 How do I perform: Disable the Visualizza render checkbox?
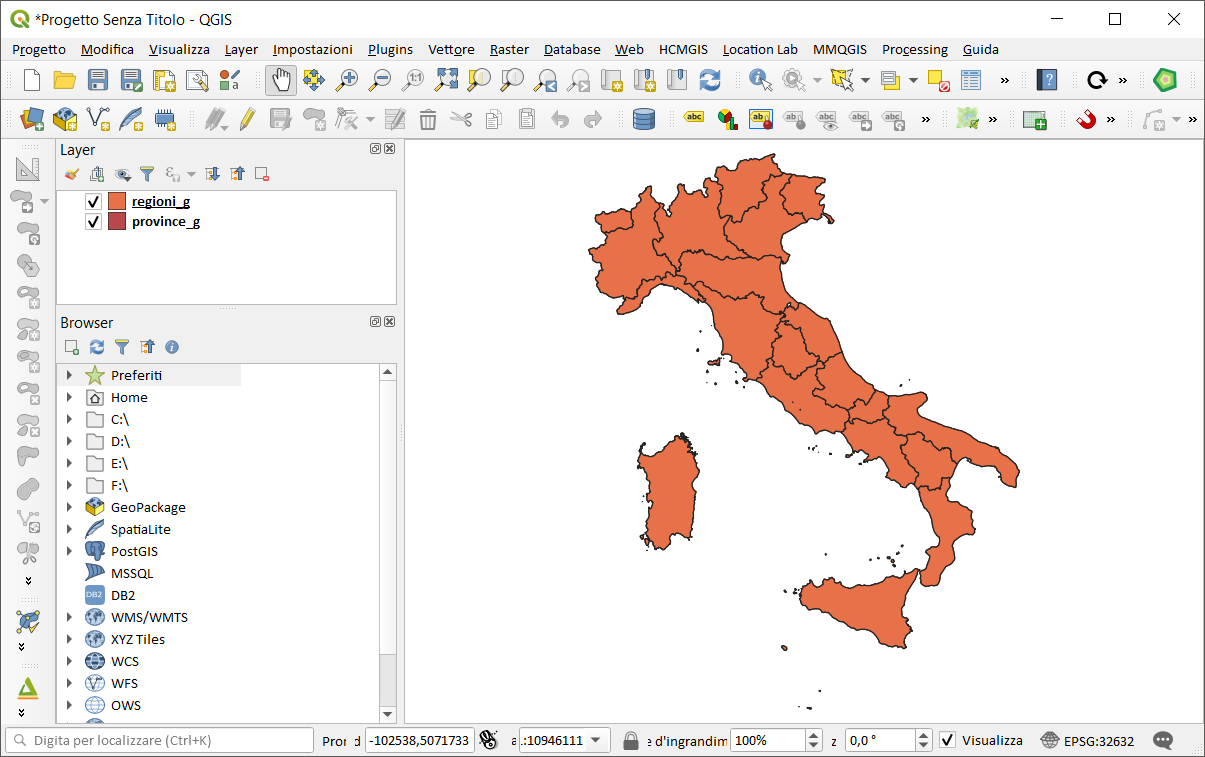pyautogui.click(x=947, y=740)
